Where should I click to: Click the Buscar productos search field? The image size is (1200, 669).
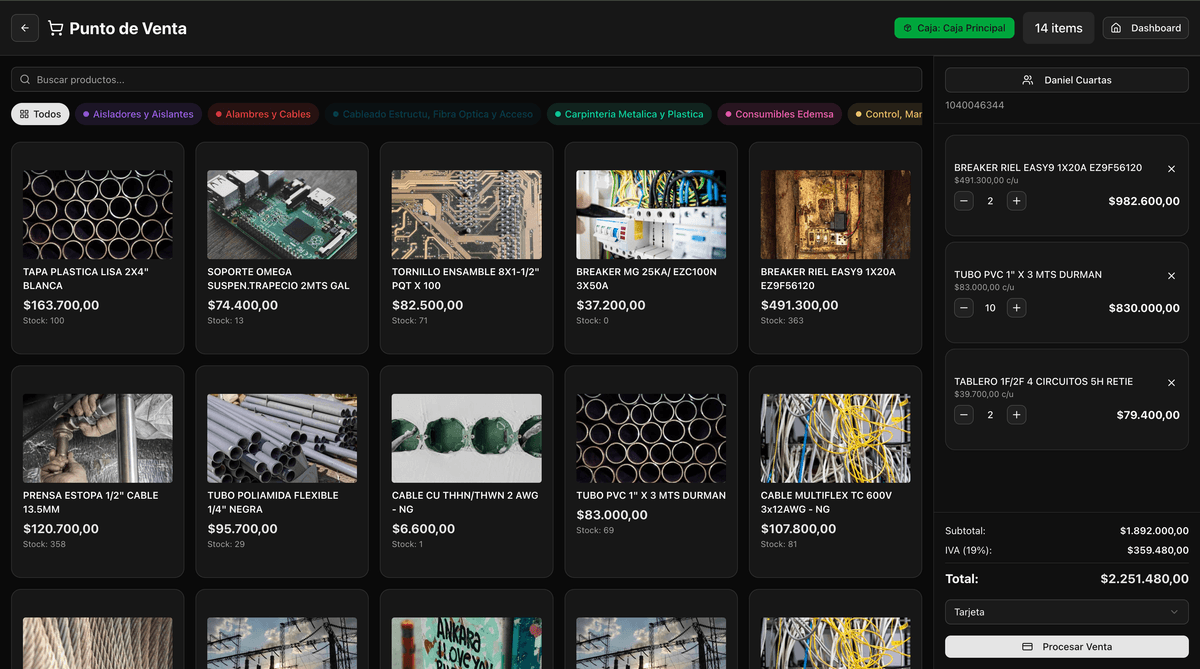pos(466,80)
